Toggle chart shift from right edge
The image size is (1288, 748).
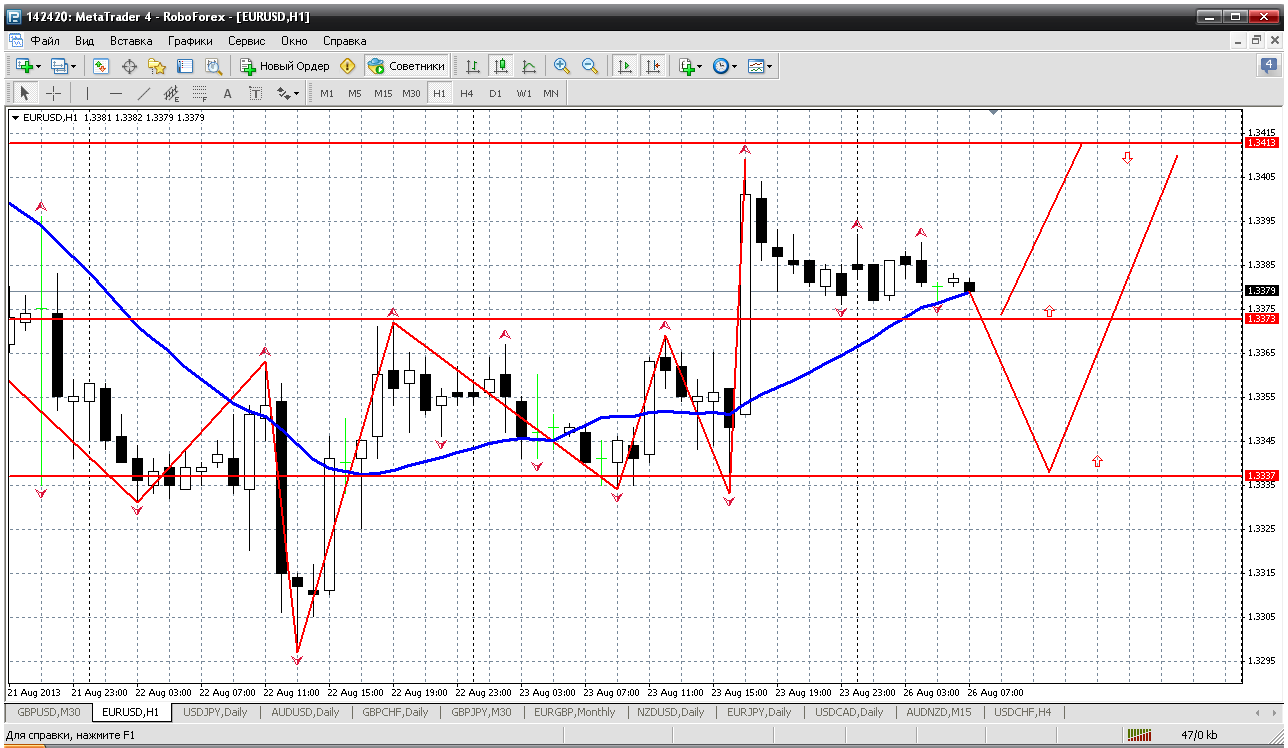(653, 66)
